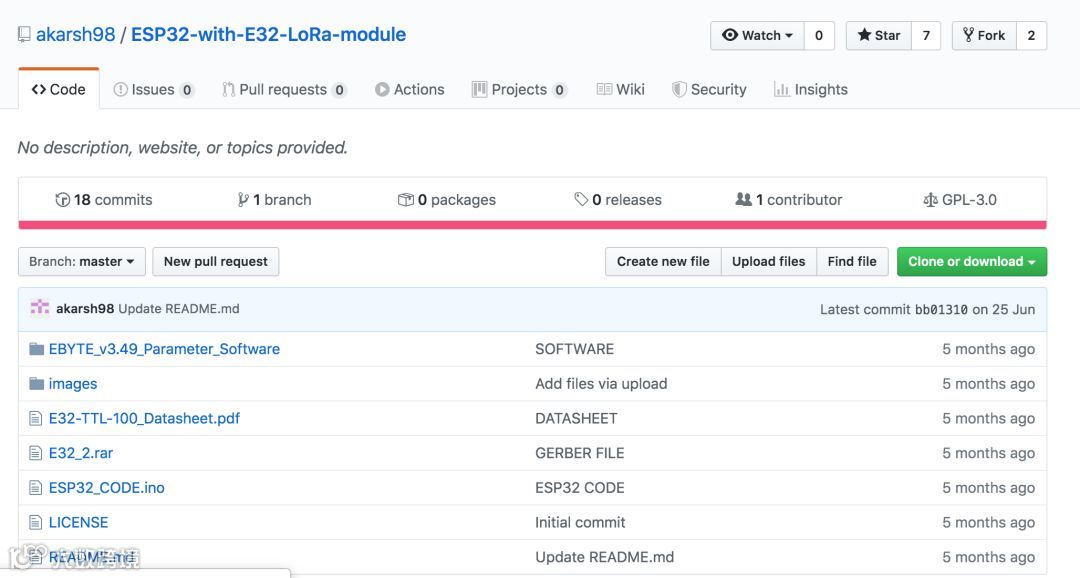Click the file icon beside E32-TTL-100_Datasheet.pdf
The height and width of the screenshot is (578, 1080).
coord(37,419)
